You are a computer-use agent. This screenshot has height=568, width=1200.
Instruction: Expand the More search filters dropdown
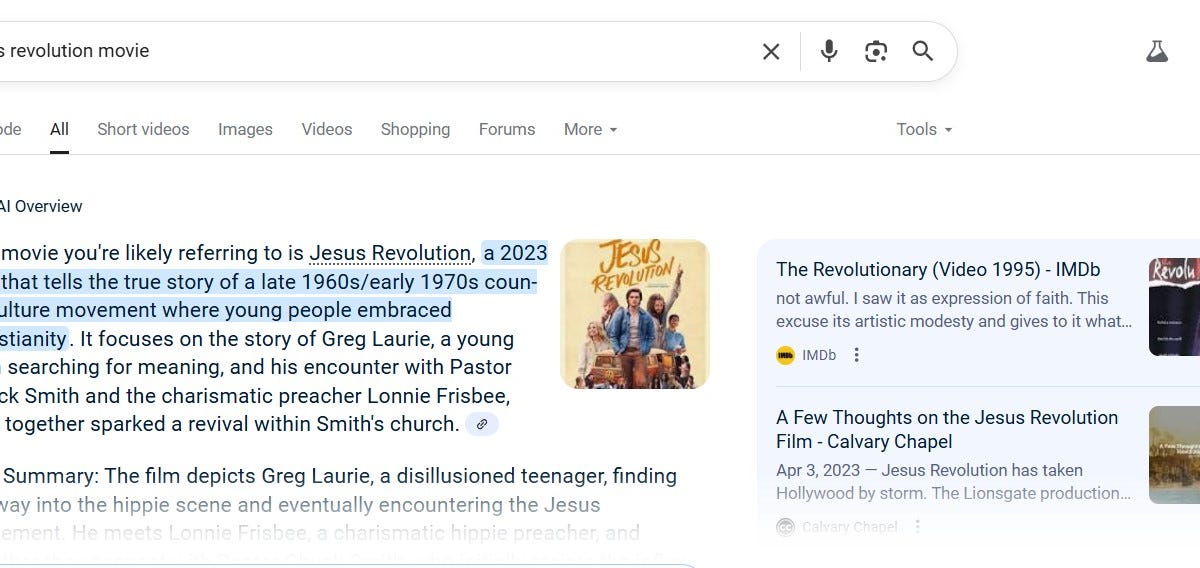pos(590,129)
